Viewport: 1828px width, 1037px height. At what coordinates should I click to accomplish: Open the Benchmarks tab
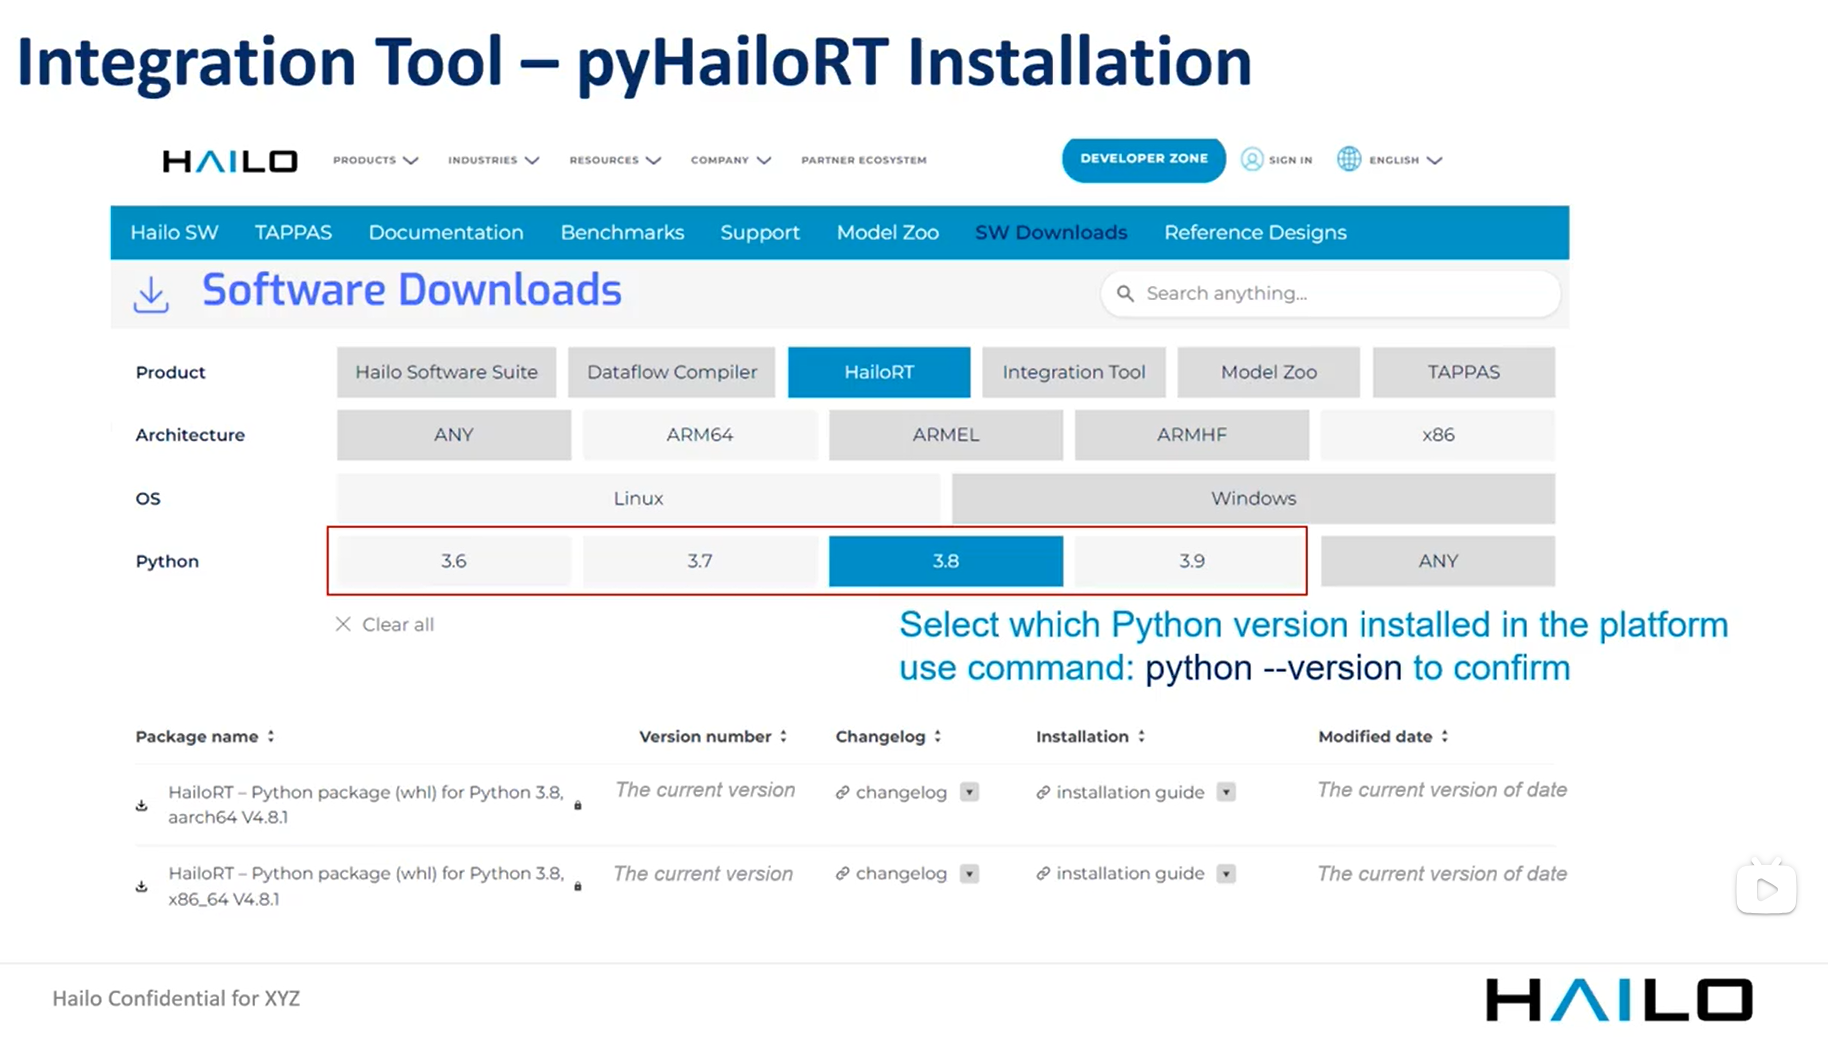pyautogui.click(x=622, y=232)
